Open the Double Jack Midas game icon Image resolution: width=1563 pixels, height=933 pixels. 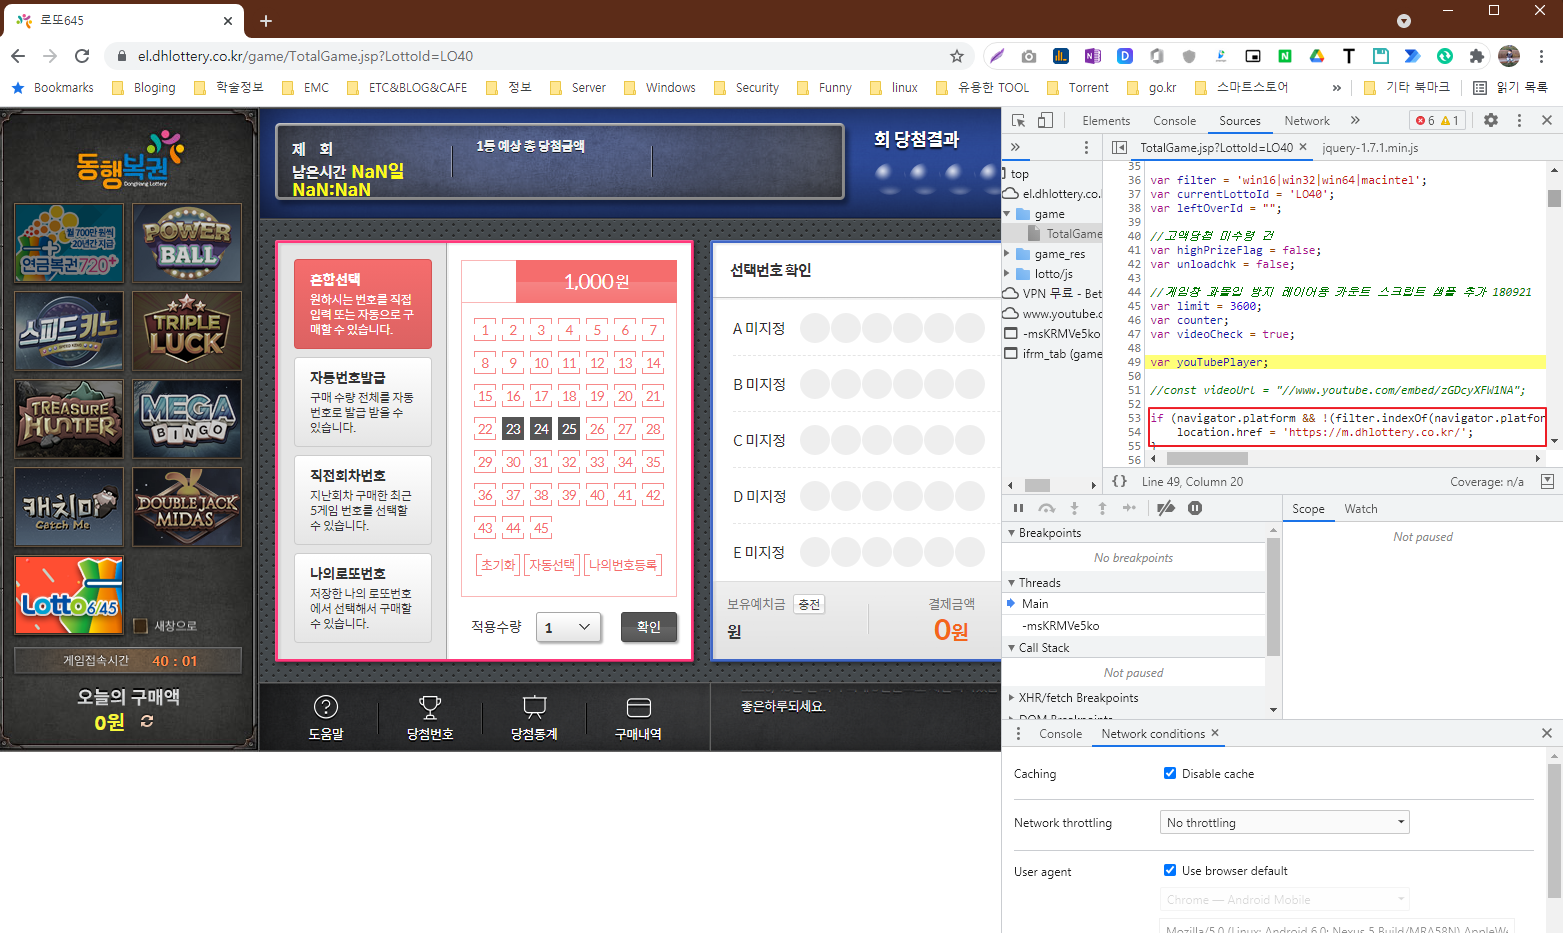(x=186, y=507)
